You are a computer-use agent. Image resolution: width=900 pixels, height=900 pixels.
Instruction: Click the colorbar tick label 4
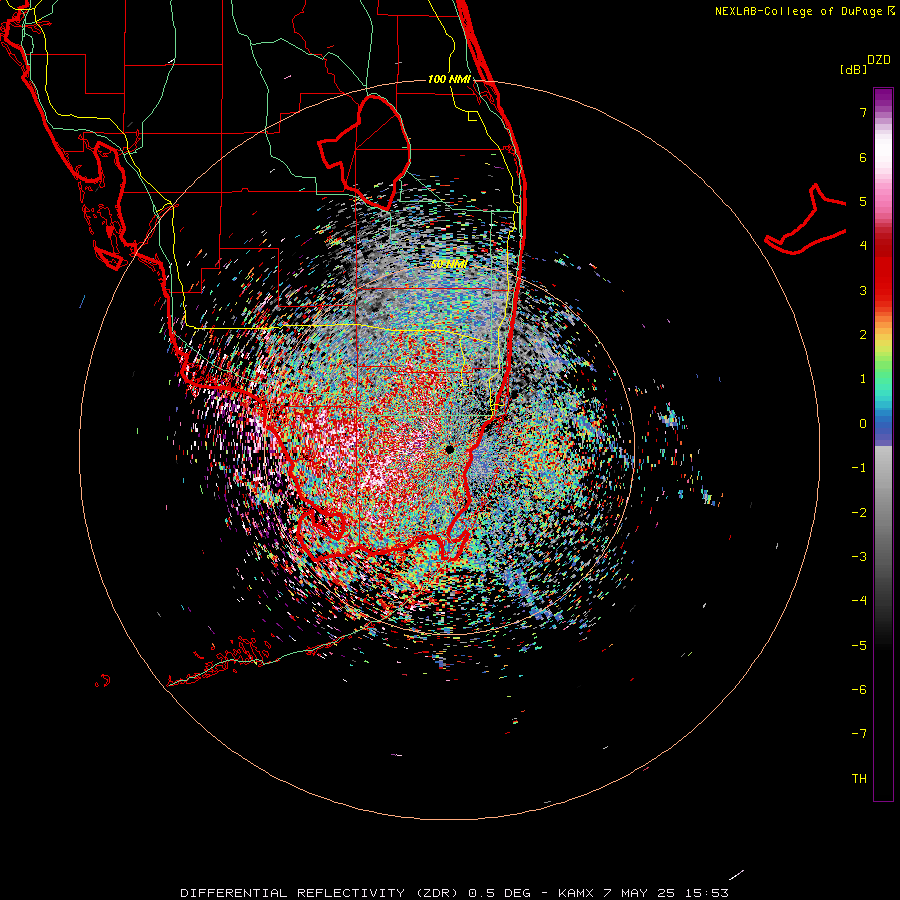(863, 246)
